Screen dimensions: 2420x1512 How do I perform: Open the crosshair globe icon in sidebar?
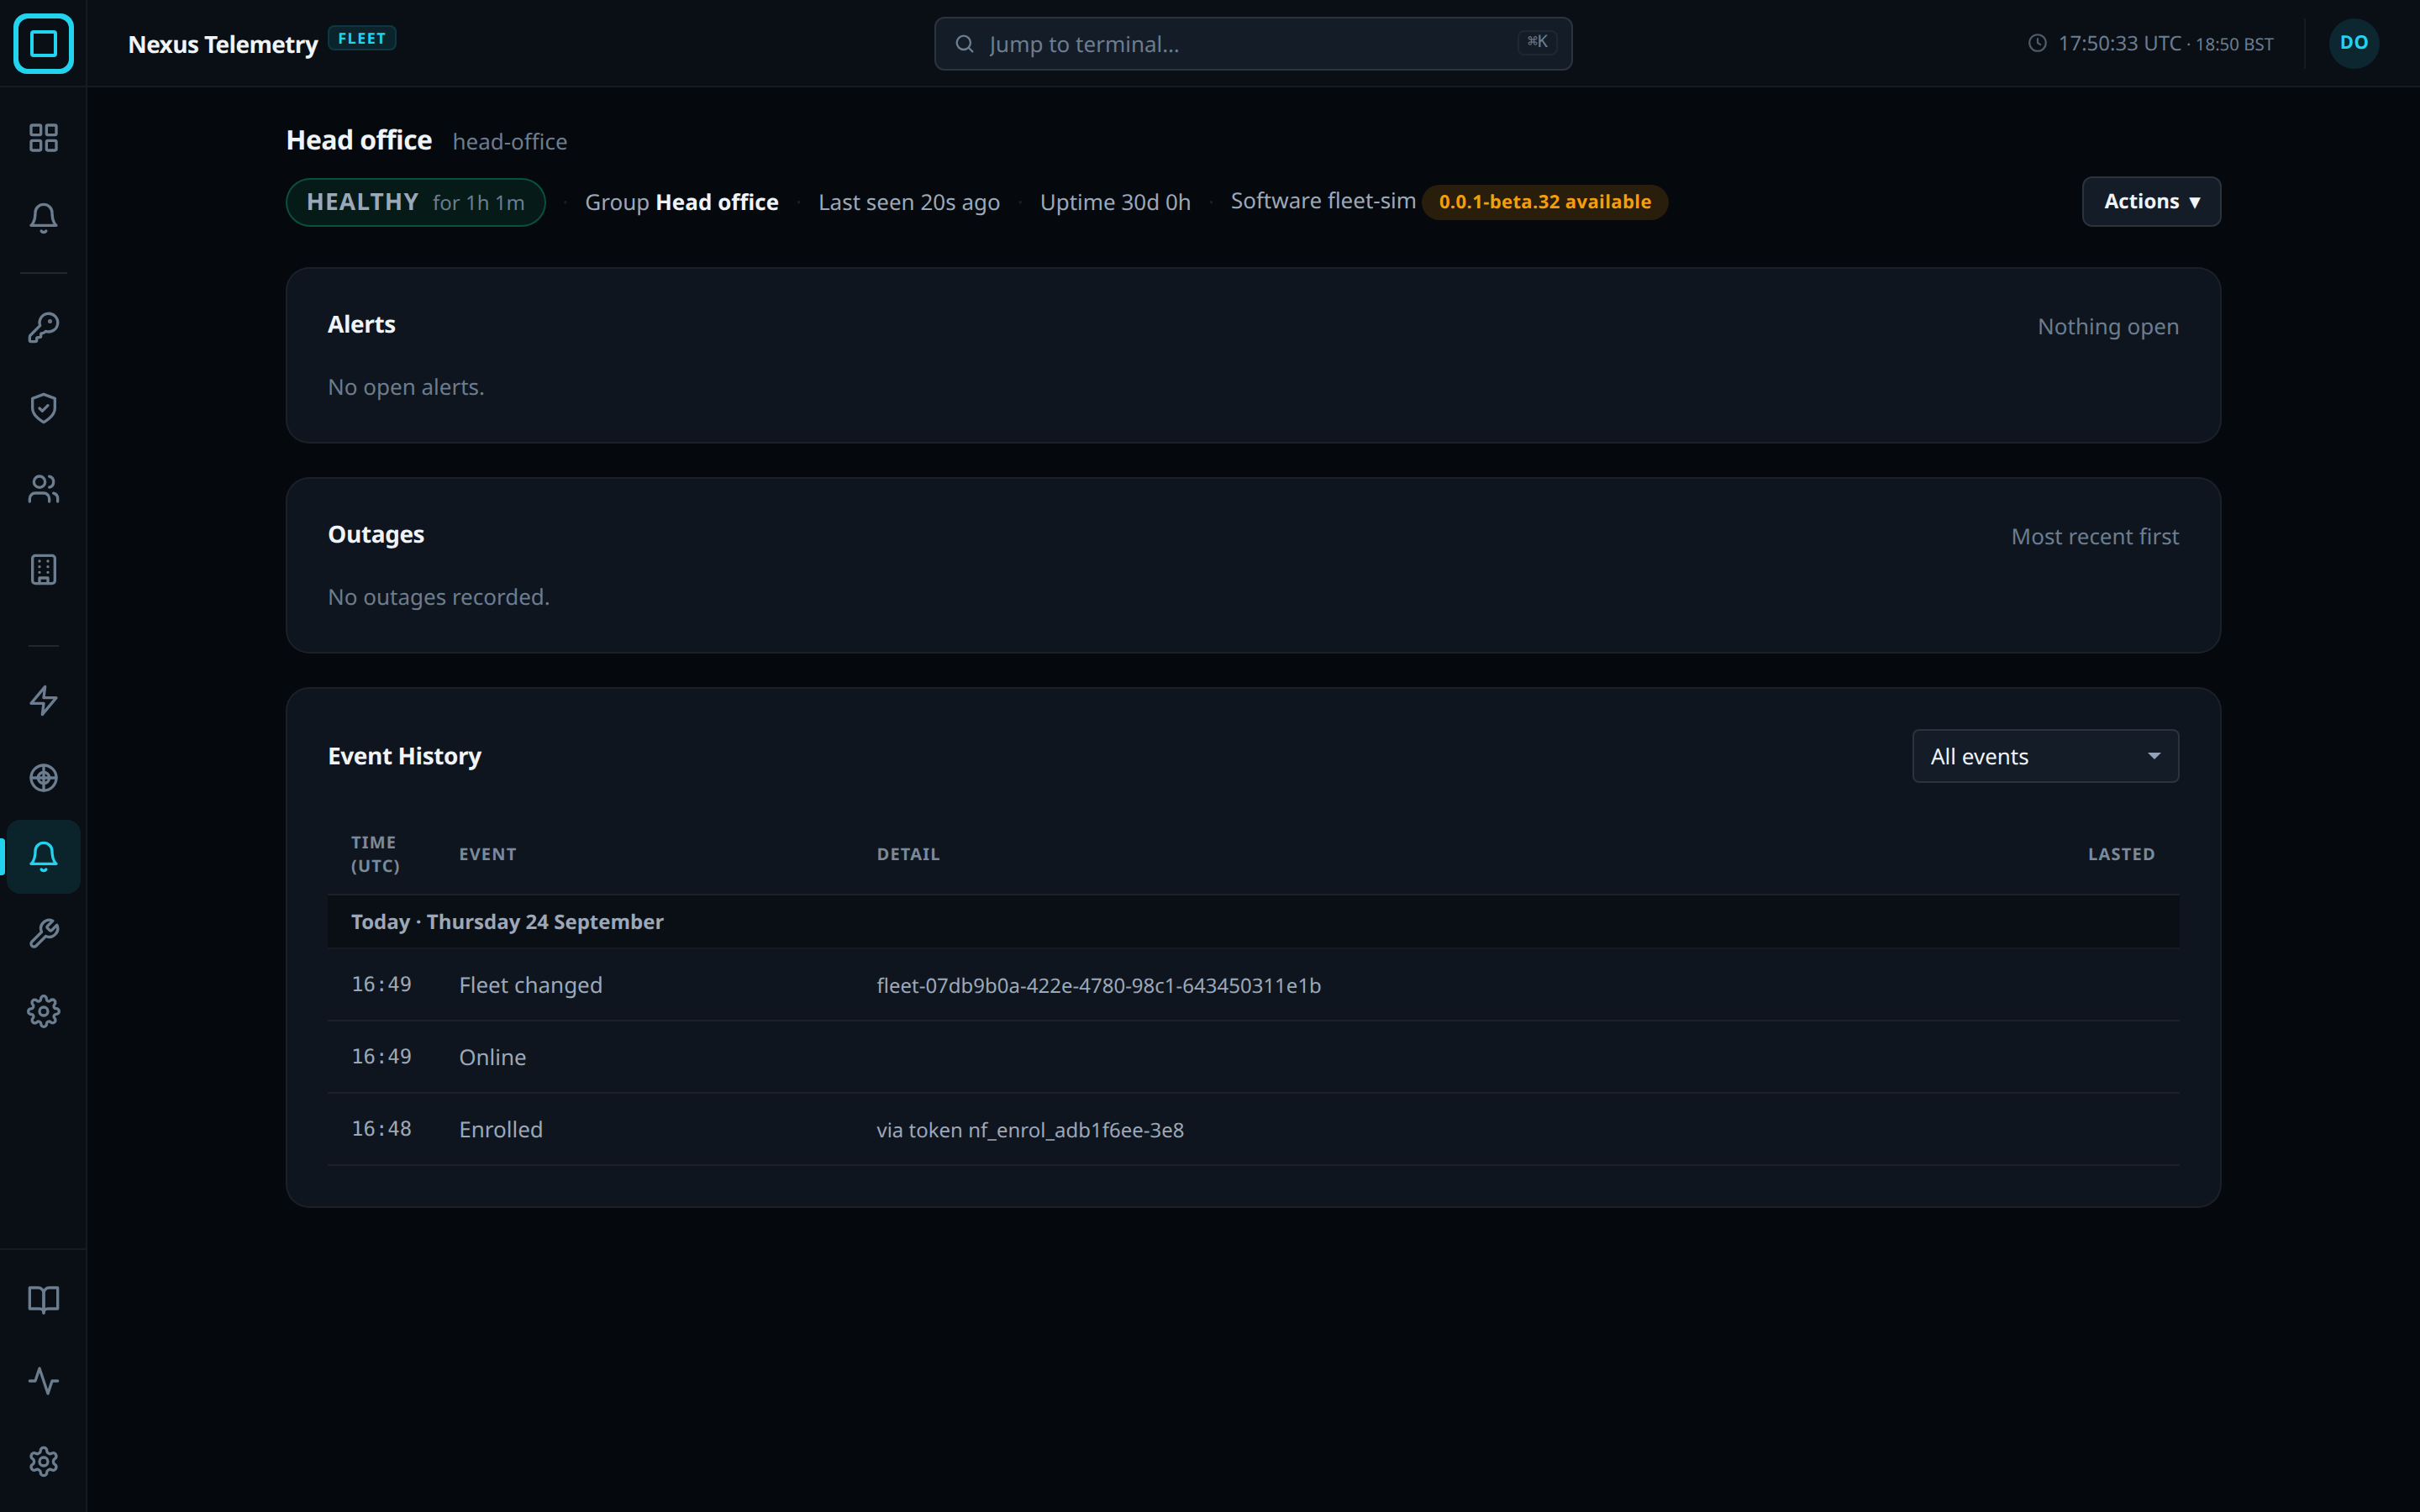point(43,778)
